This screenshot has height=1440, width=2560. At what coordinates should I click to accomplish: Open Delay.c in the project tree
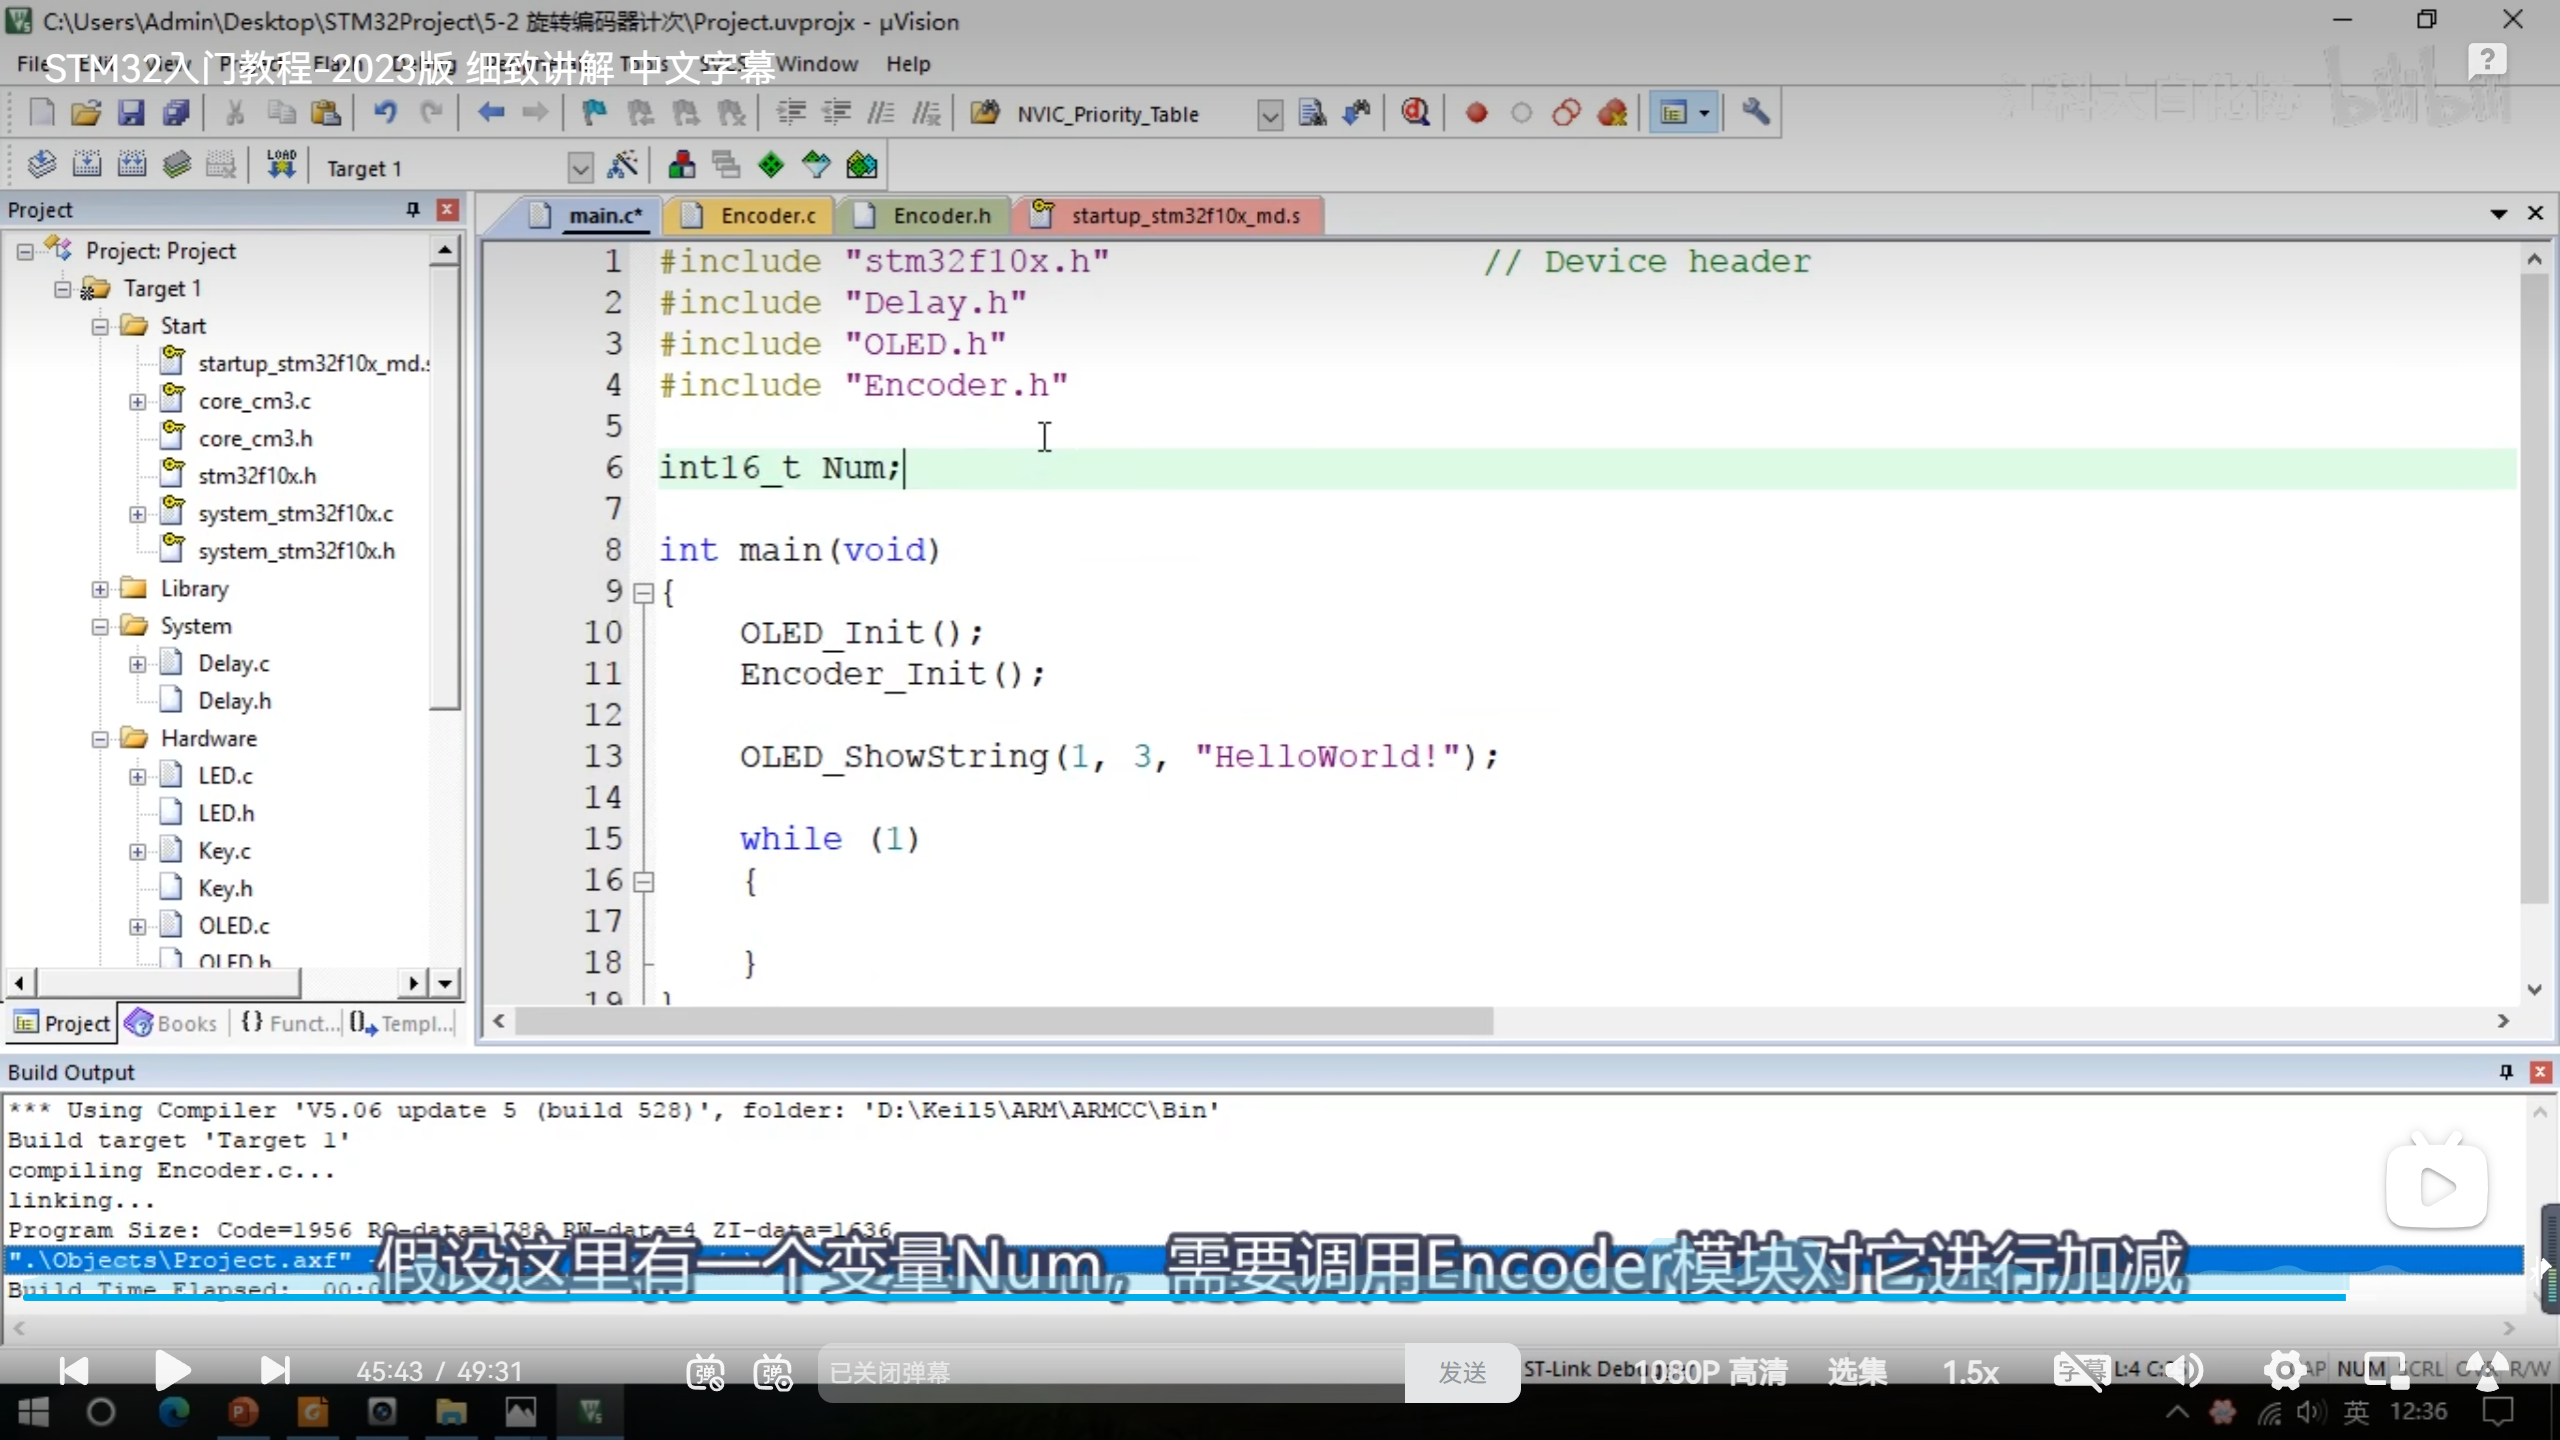pos(233,664)
